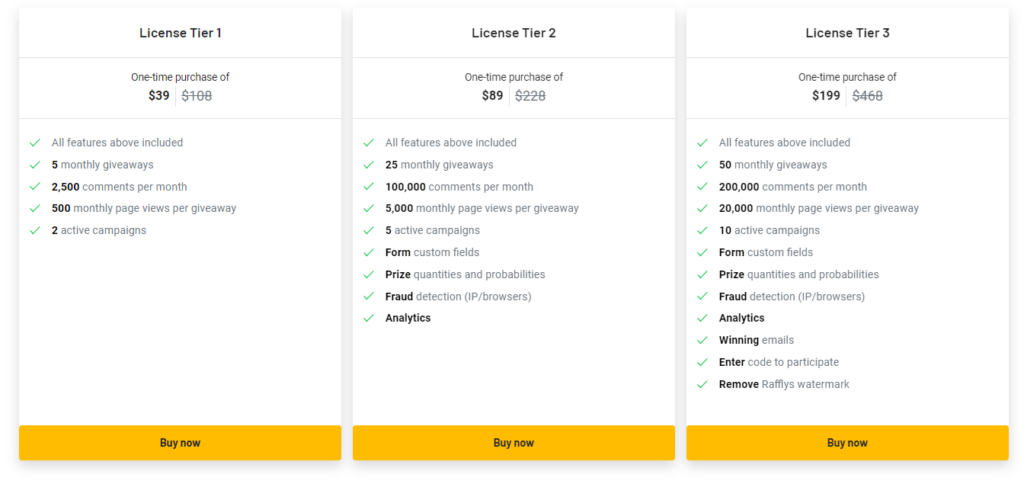Click the $199 price in Tier 3

826,96
